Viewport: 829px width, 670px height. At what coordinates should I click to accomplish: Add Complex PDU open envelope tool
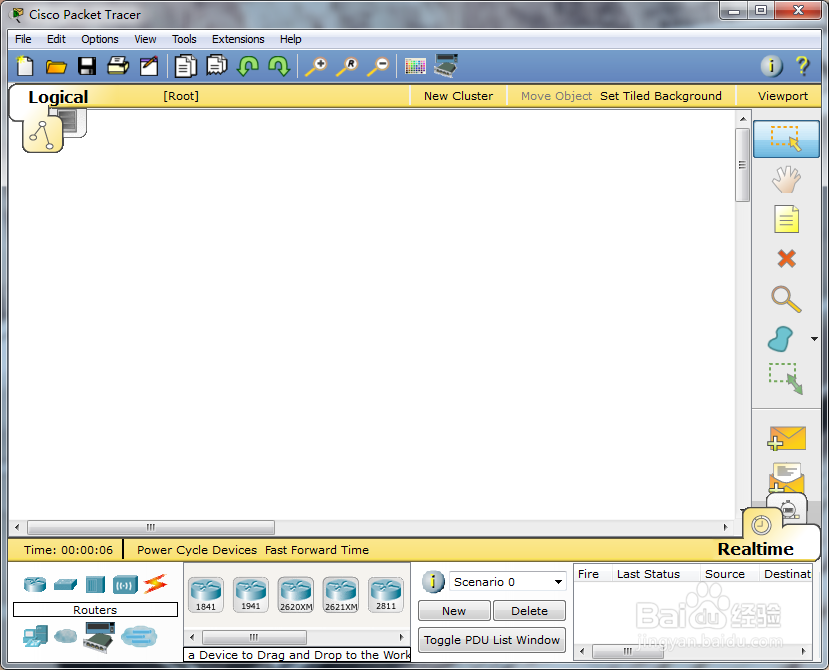787,477
